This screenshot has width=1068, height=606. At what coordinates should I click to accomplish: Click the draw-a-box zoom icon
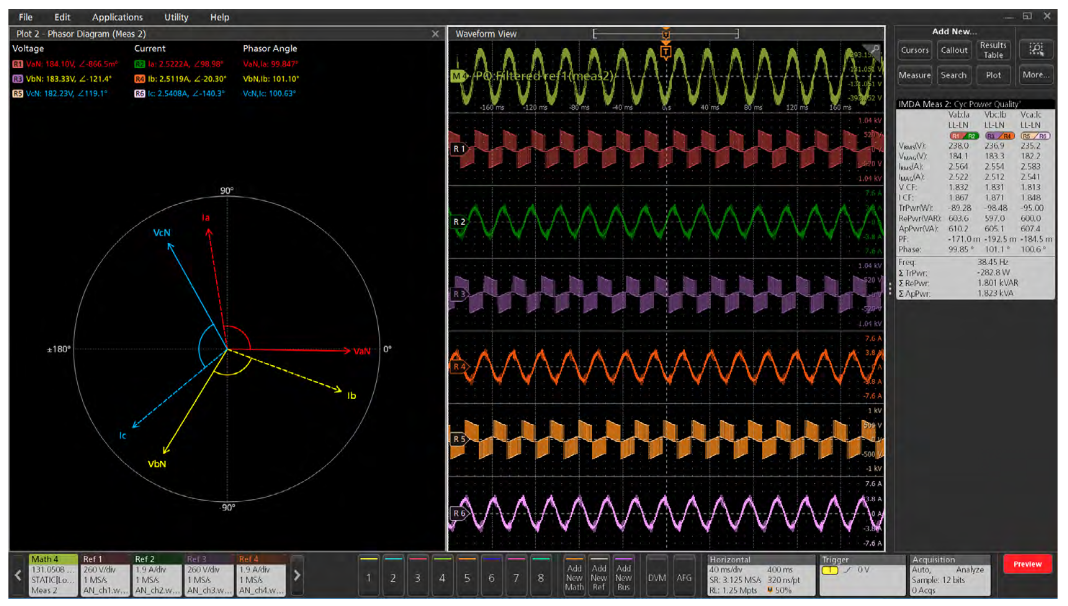click(x=1036, y=50)
